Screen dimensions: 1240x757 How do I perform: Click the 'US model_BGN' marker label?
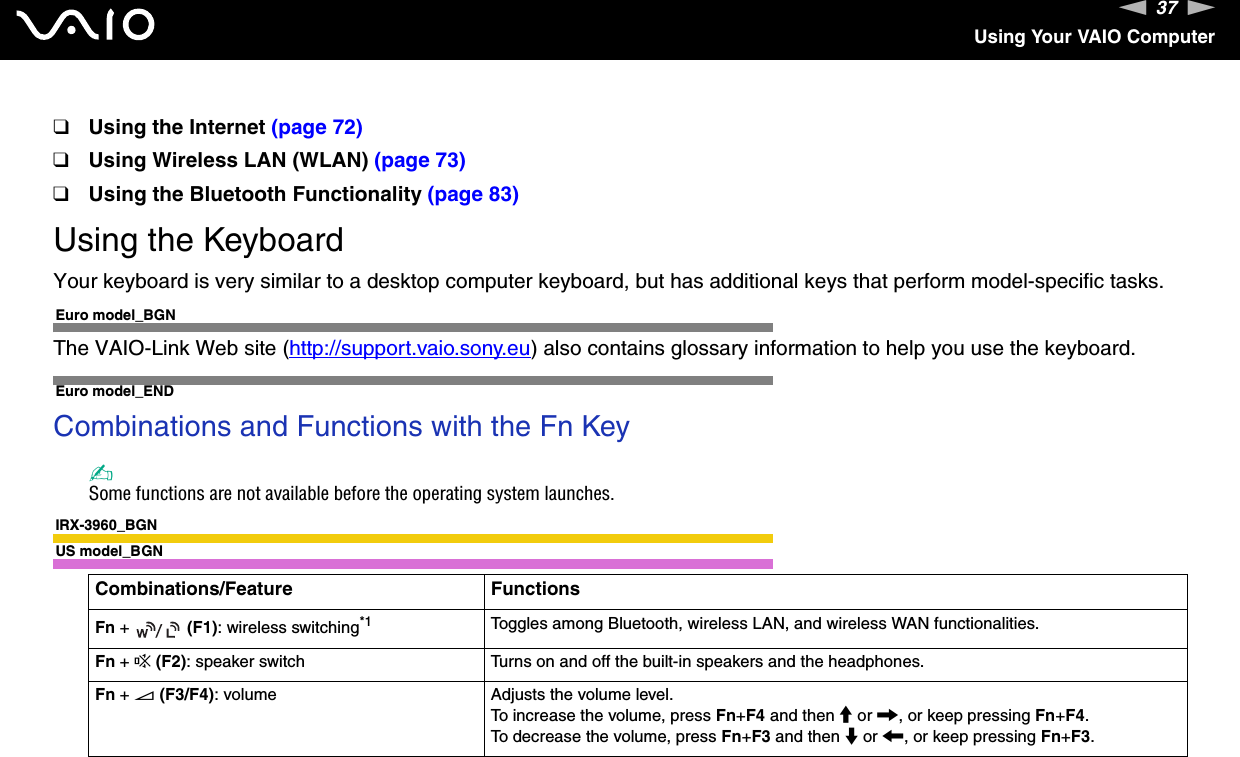[x=109, y=551]
